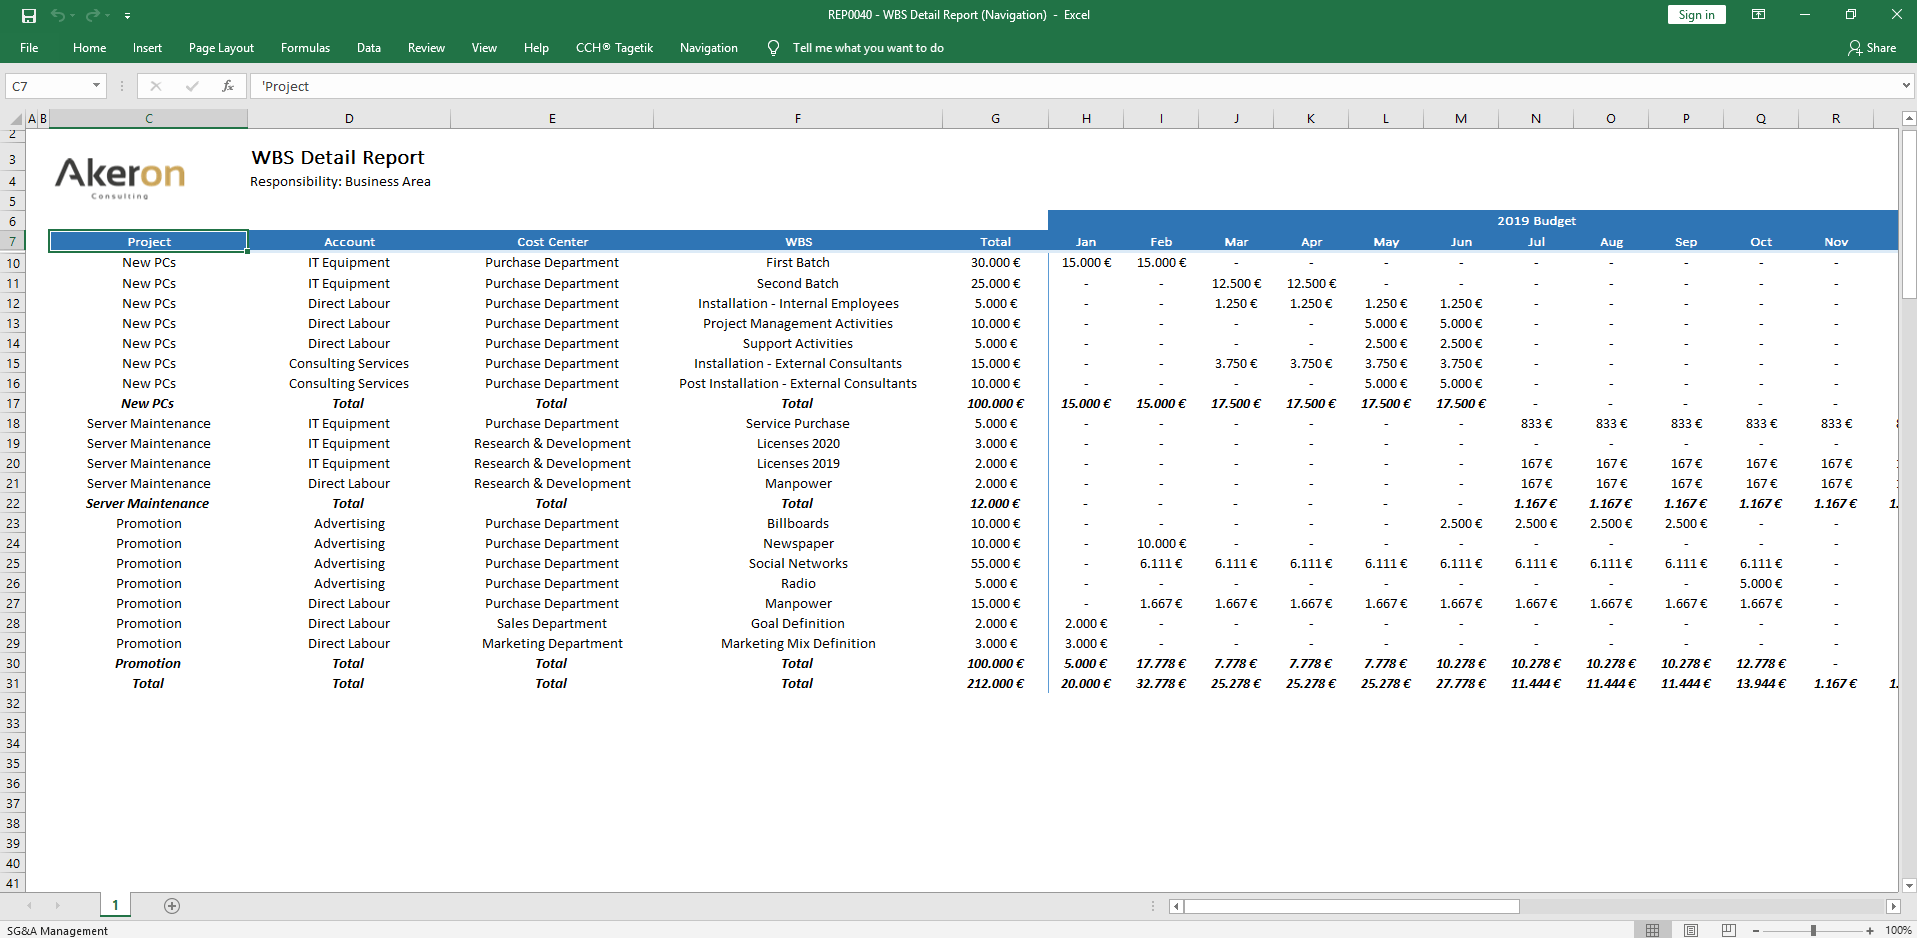Screen dimensions: 1917x938
Task: Open the Formulas ribbon tab
Action: (305, 48)
